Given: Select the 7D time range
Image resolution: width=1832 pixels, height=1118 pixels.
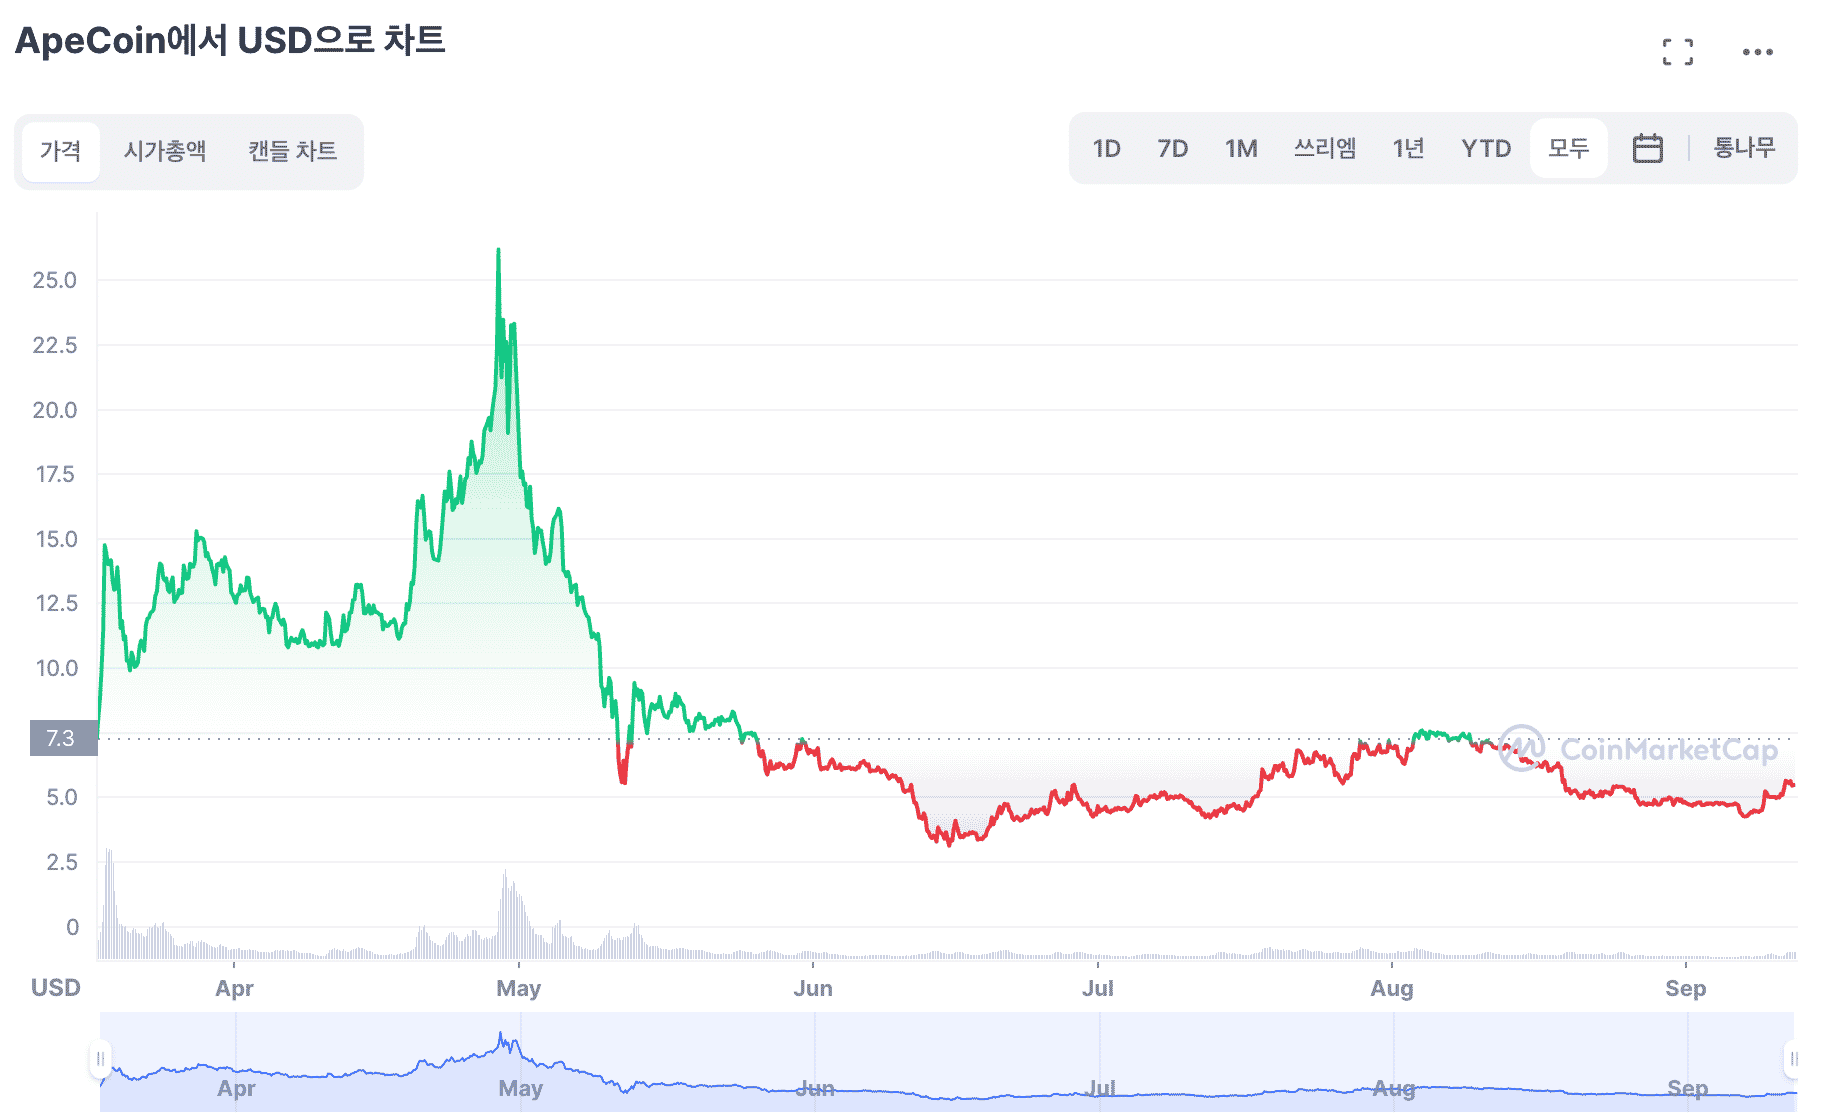Looking at the screenshot, I should (1172, 148).
